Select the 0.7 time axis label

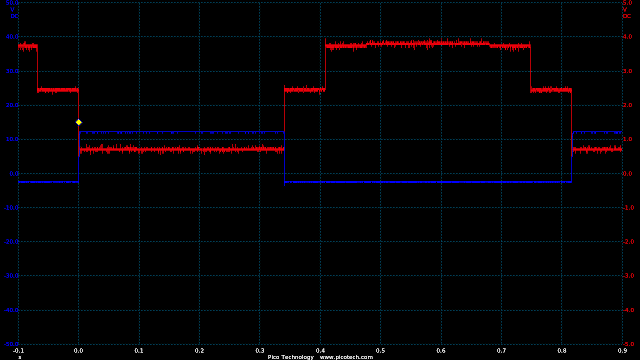[501, 351]
